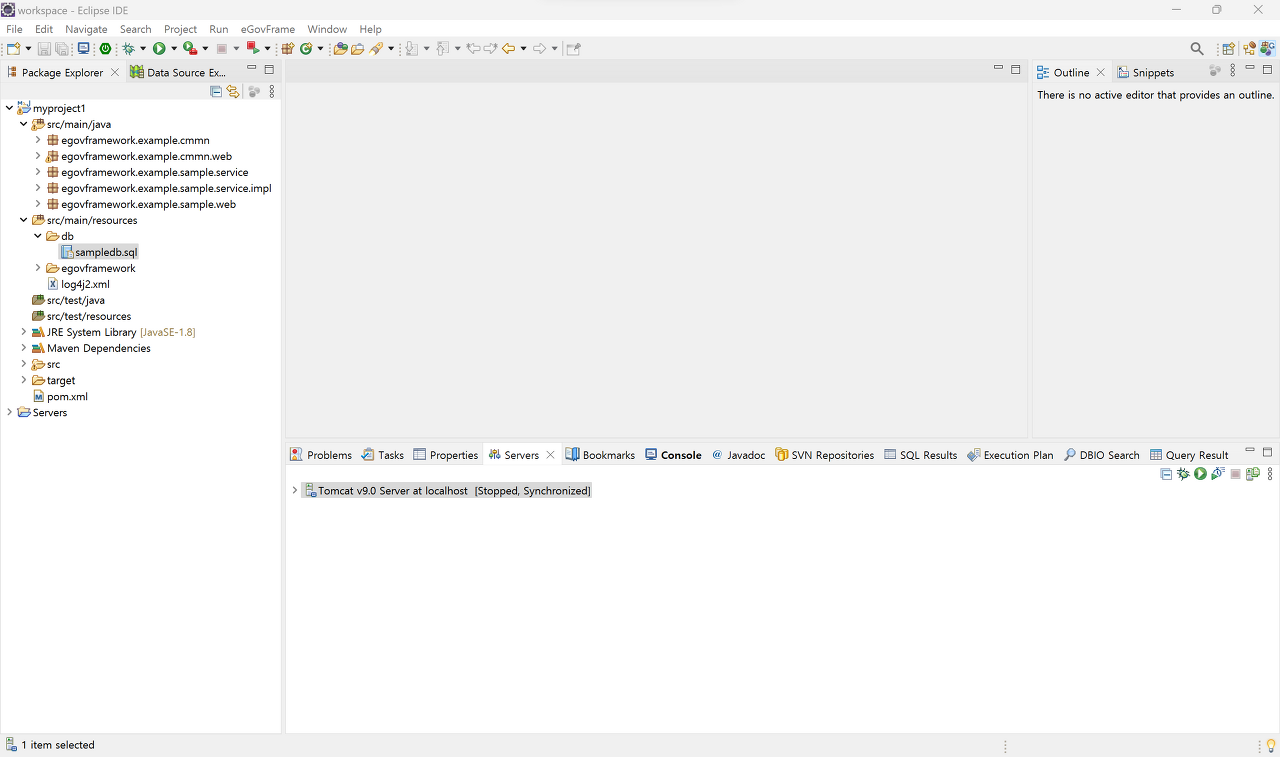Open the Snippets tab
The width and height of the screenshot is (1280, 757).
pos(1145,72)
